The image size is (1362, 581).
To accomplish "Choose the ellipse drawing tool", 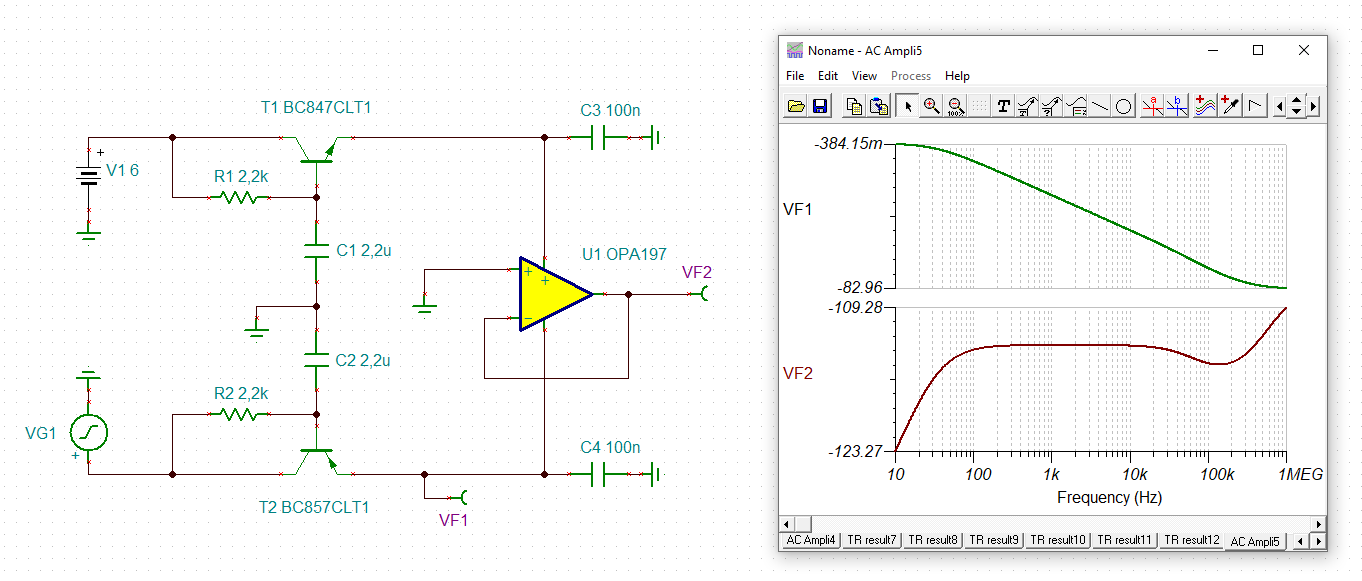I will 1123,106.
